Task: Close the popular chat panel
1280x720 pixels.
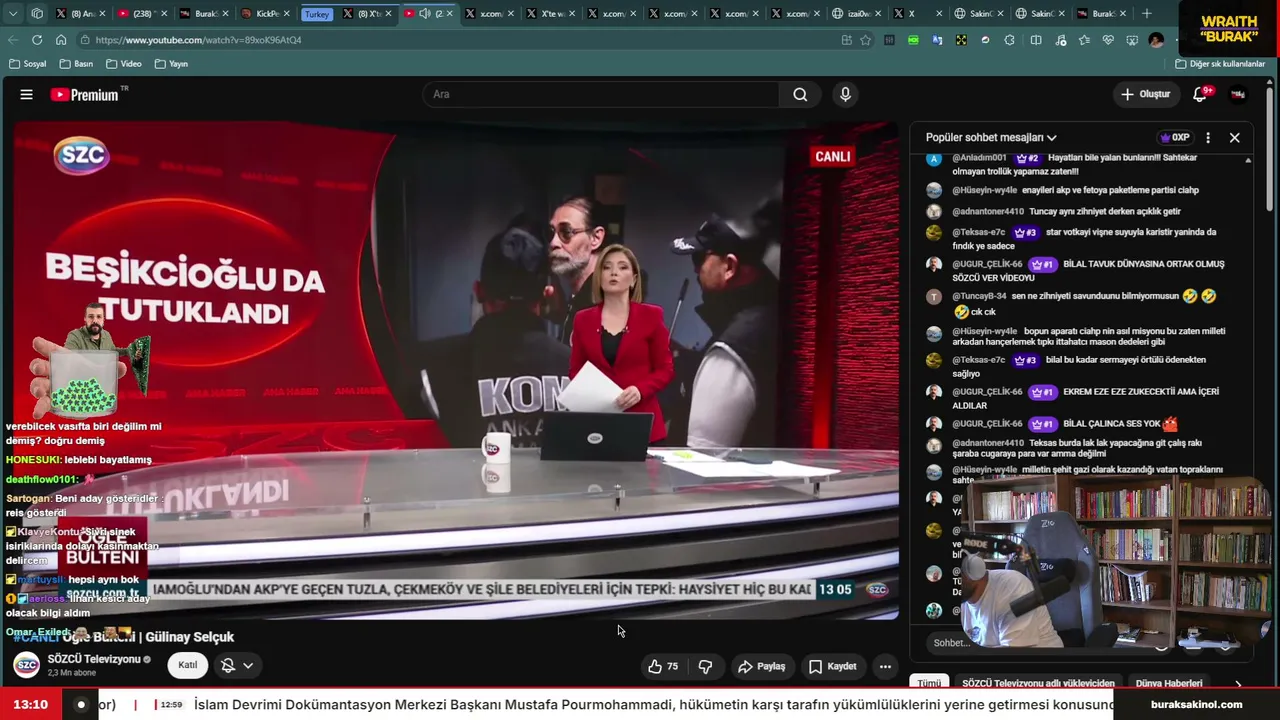Action: click(x=1234, y=138)
